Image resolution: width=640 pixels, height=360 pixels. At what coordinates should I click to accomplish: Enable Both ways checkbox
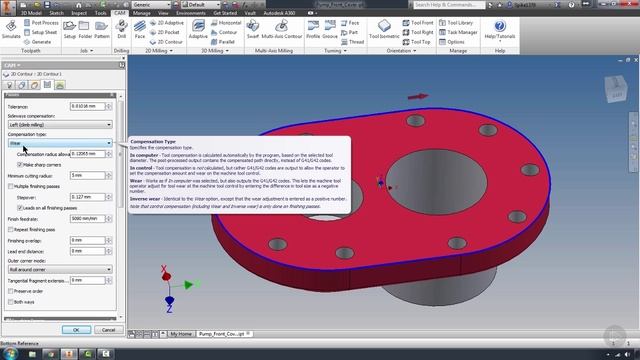[x=11, y=302]
